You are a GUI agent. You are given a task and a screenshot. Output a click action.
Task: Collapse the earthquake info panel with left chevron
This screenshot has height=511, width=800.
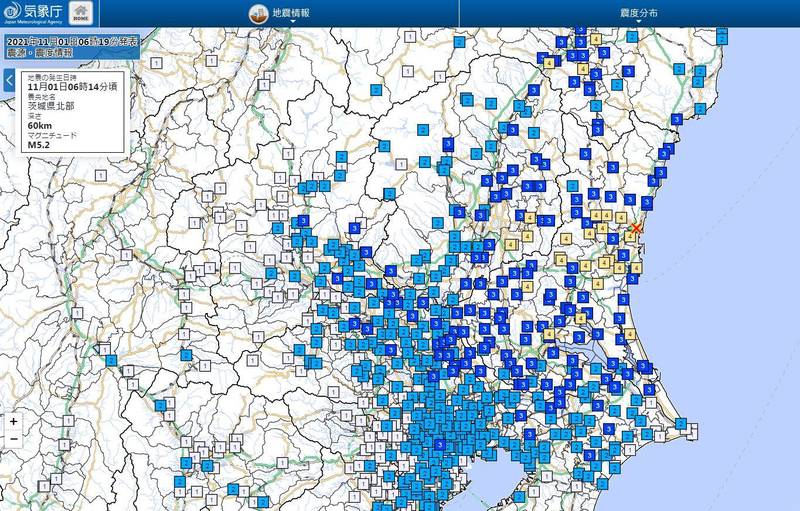click(x=9, y=81)
